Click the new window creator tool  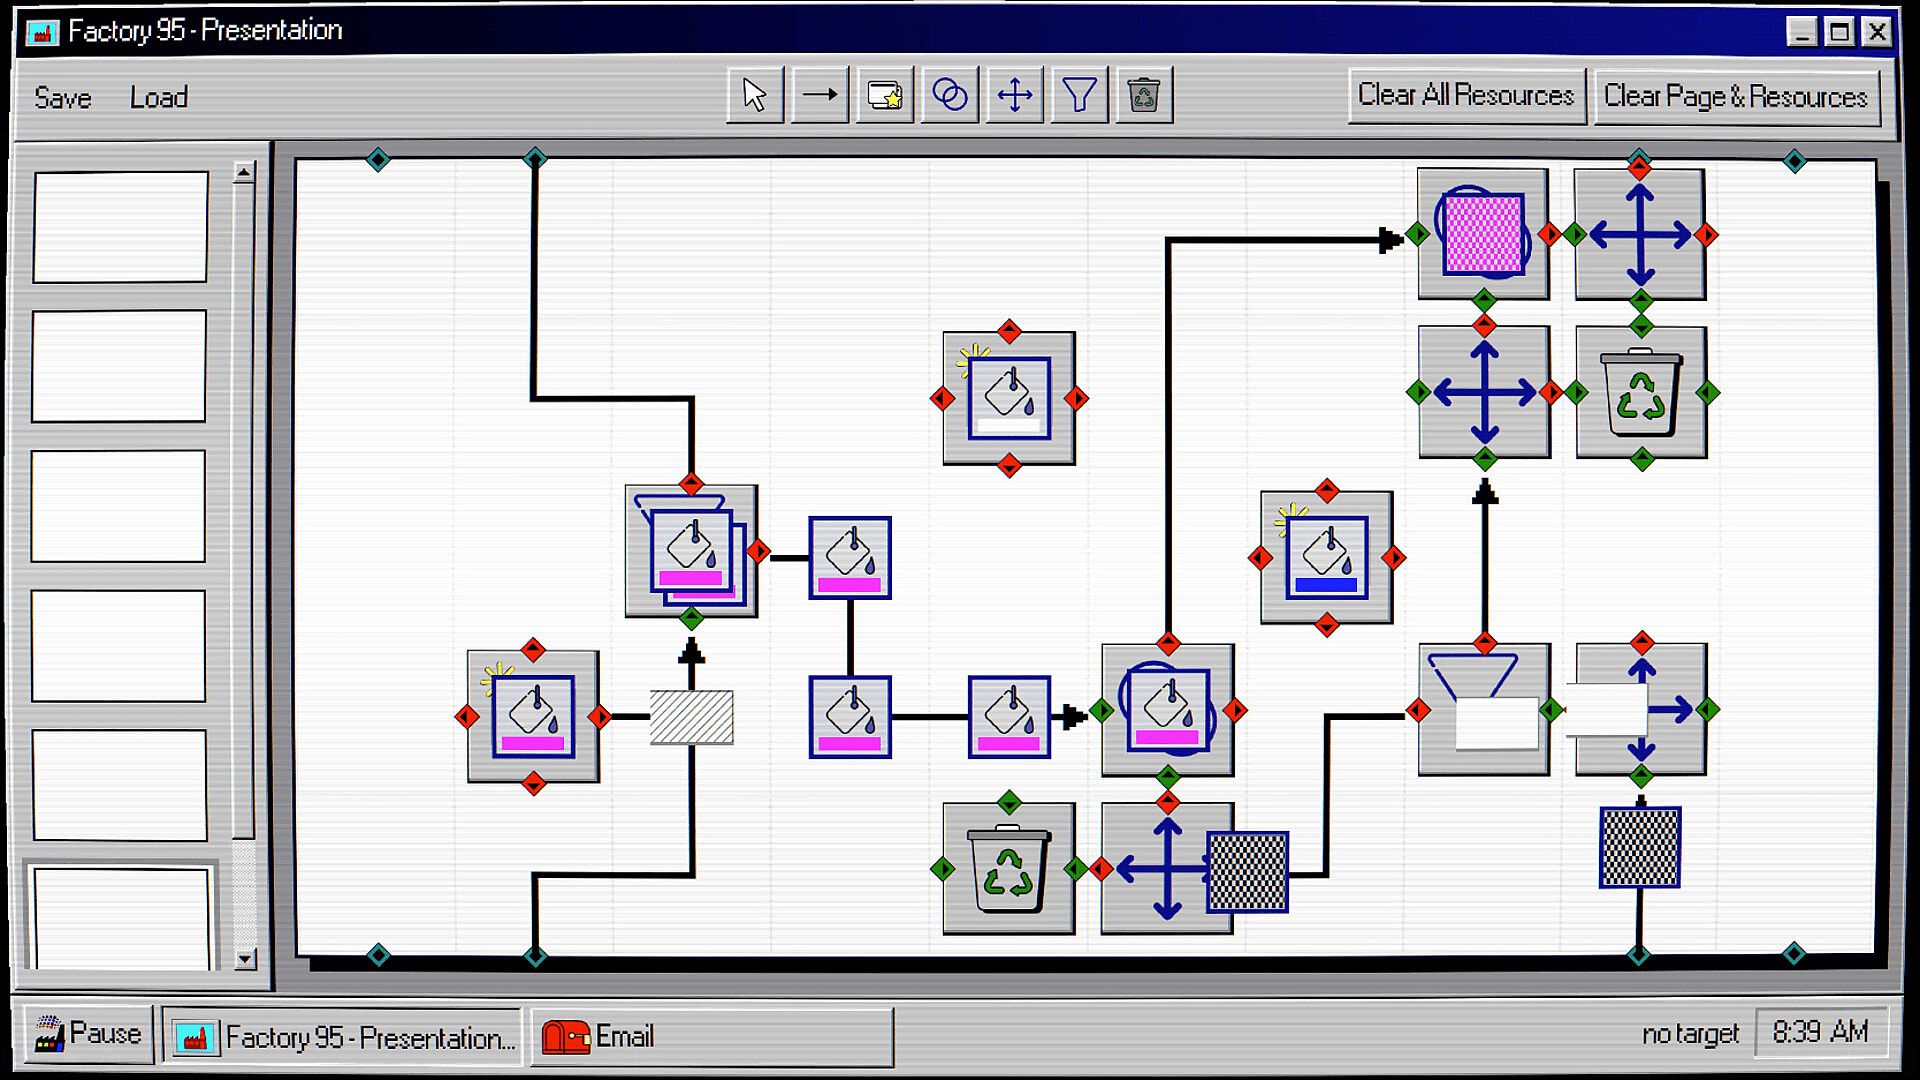885,96
